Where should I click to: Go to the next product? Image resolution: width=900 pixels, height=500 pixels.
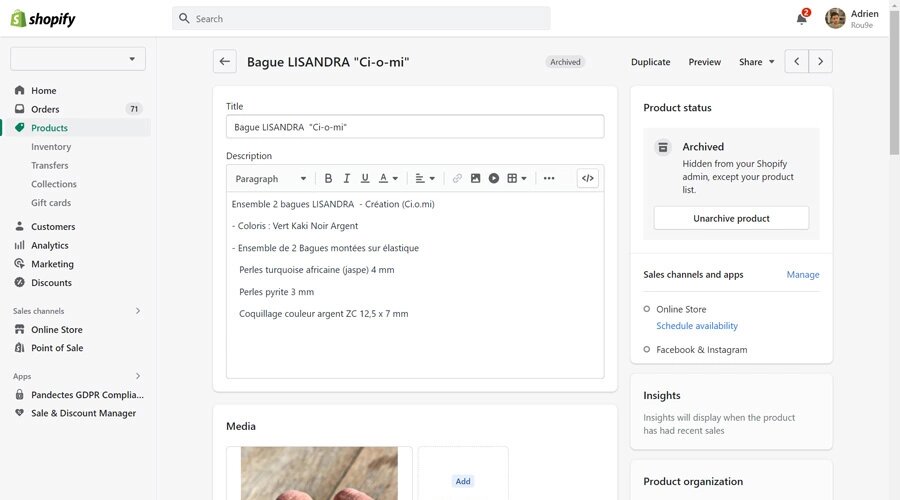pos(820,61)
